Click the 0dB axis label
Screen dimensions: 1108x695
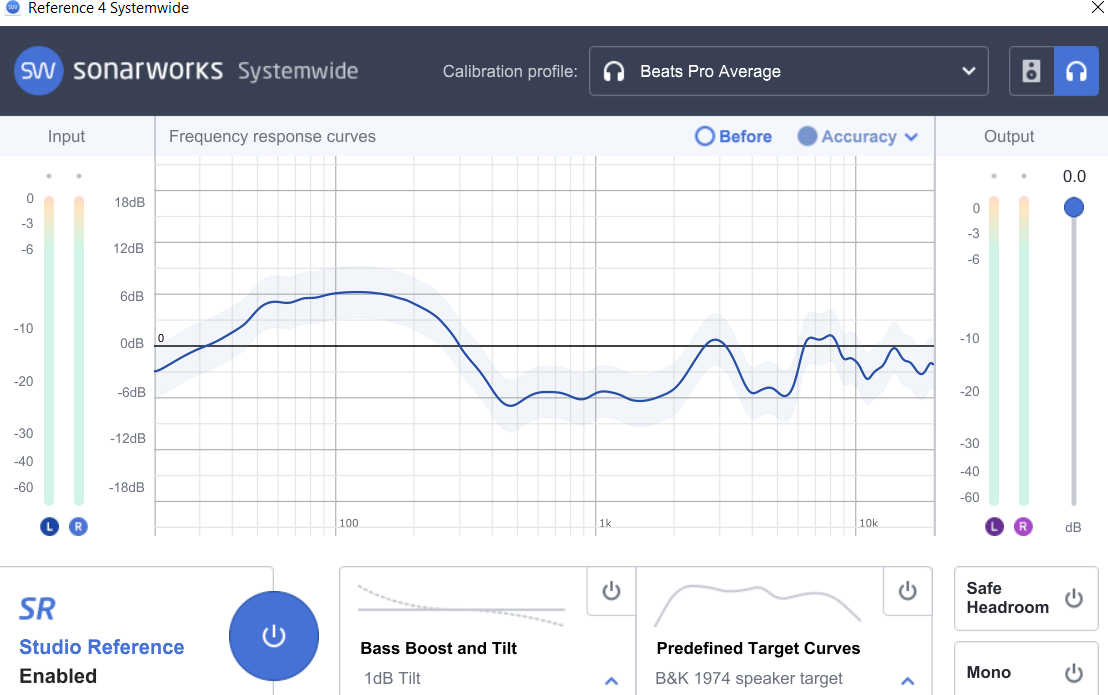[x=132, y=343]
